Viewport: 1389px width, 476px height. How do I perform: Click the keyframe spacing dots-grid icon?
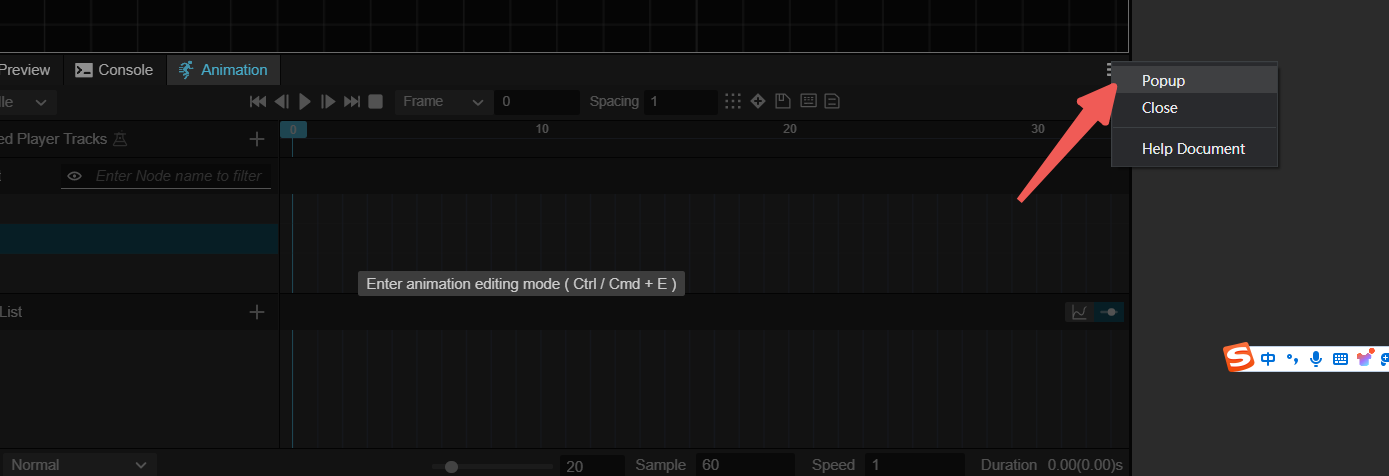[x=733, y=101]
